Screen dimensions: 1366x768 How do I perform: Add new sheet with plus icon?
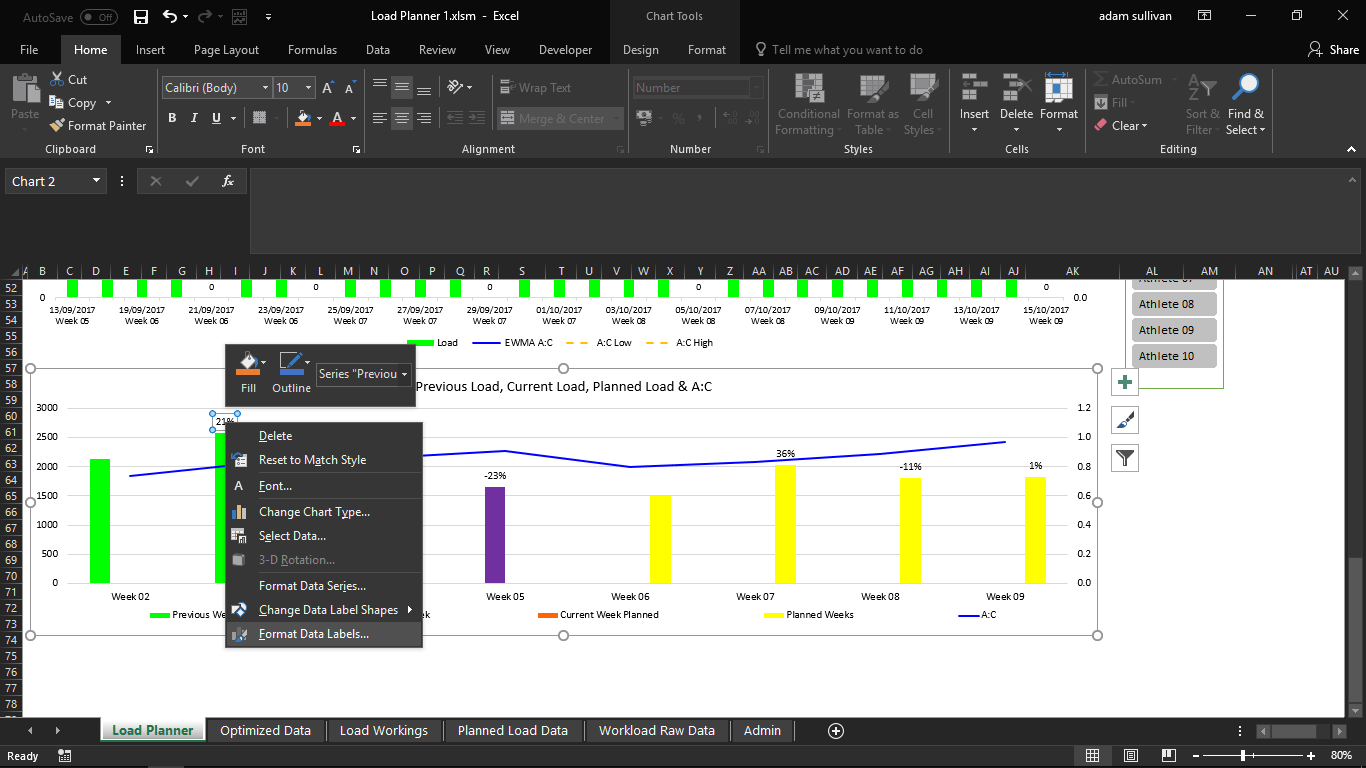[837, 731]
